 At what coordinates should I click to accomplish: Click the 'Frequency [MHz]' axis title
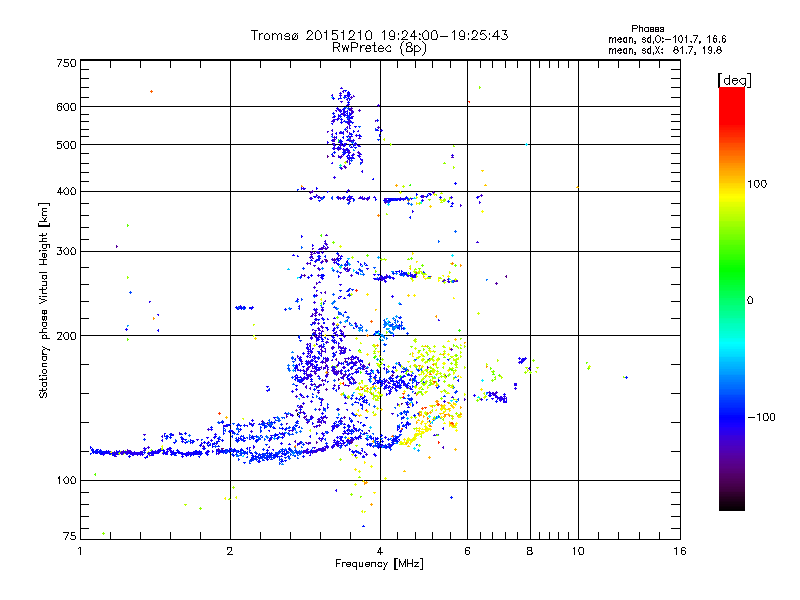(x=379, y=564)
